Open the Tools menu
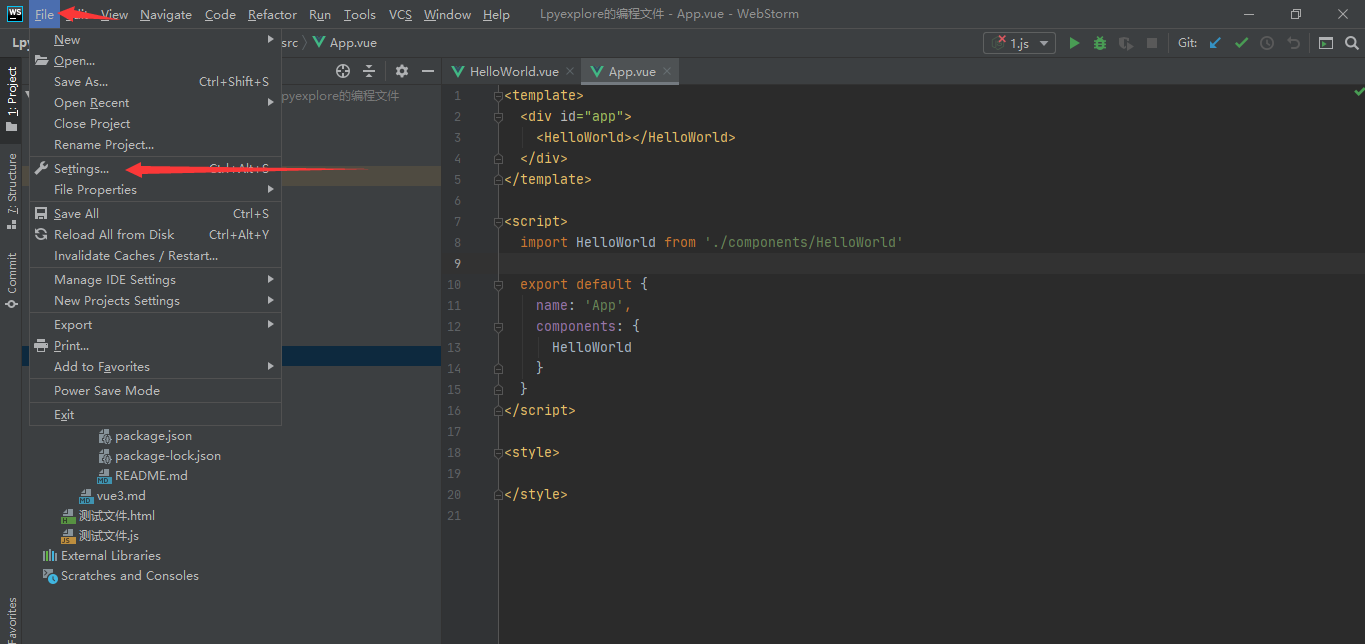 [x=360, y=14]
